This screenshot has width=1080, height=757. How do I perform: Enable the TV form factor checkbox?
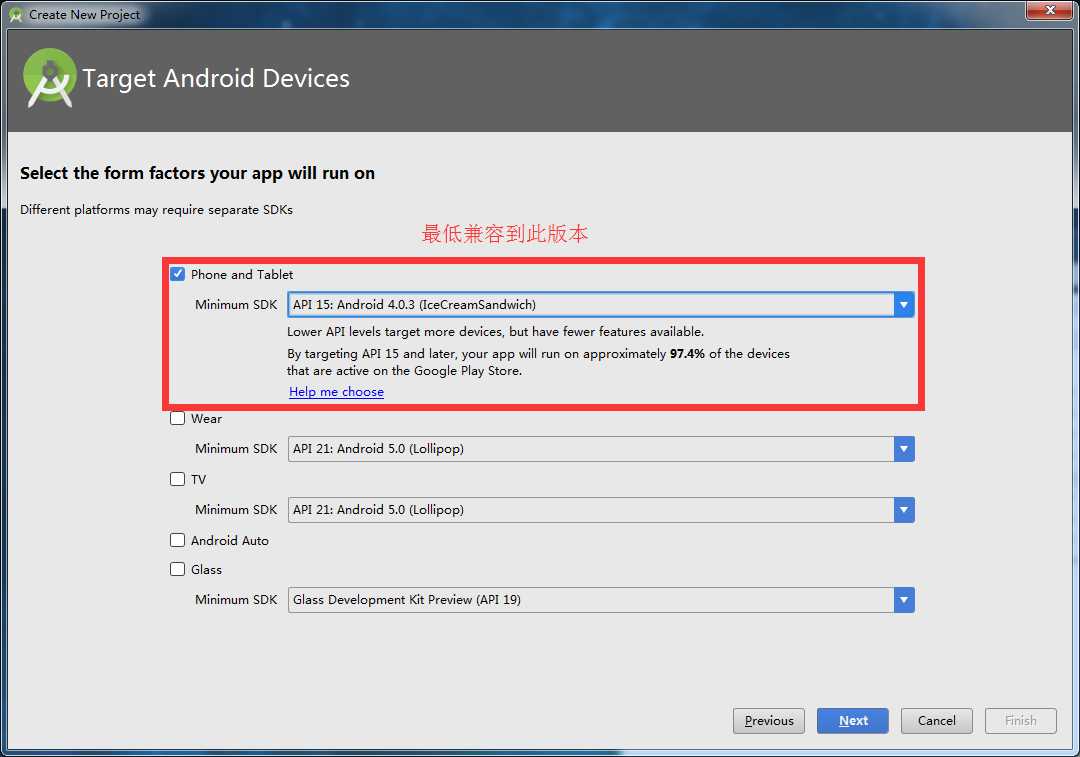[x=178, y=479]
